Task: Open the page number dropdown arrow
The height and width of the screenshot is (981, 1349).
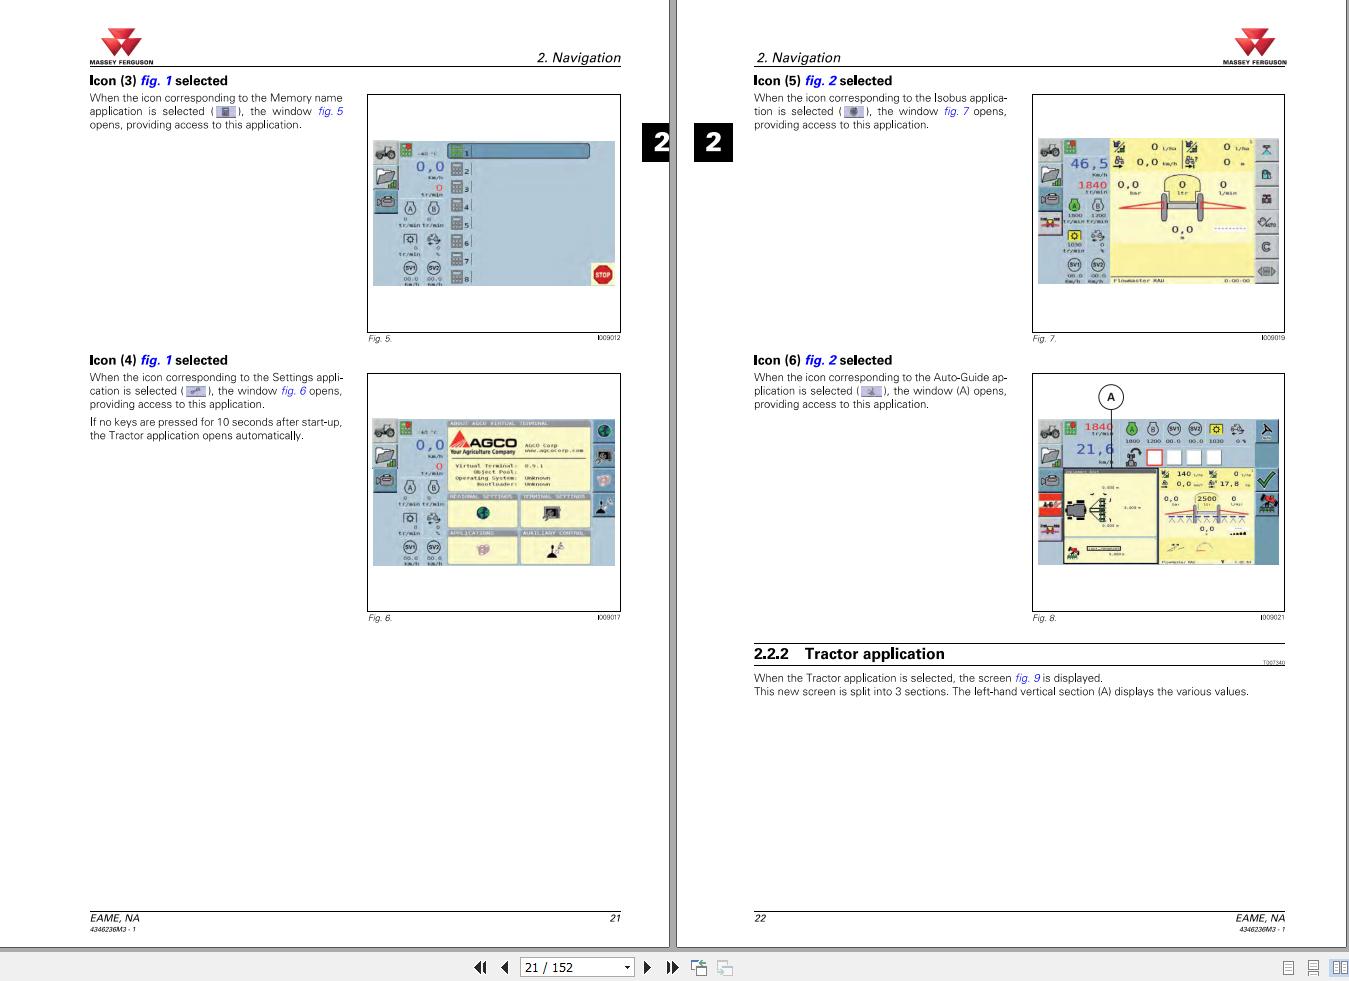Action: coord(628,967)
